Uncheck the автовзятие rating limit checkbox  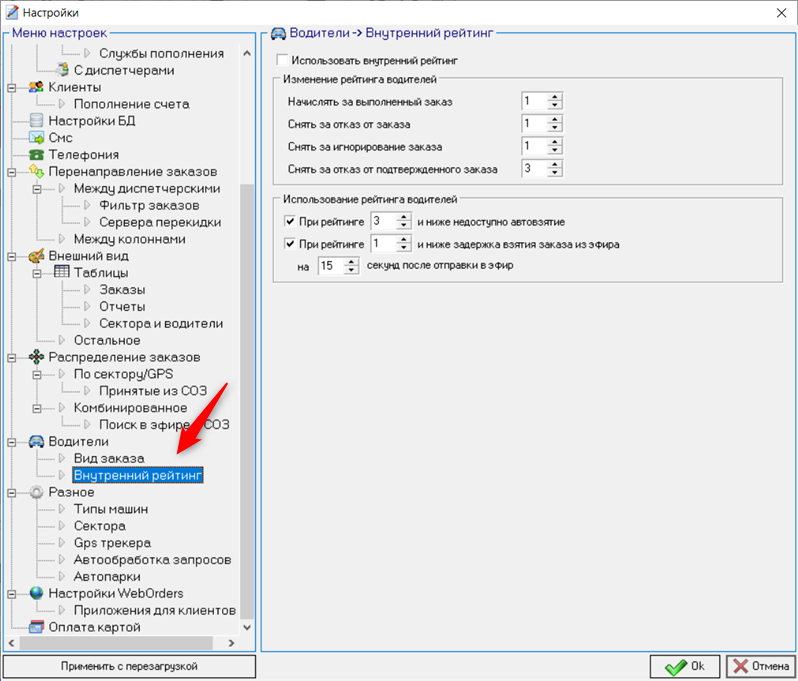(x=290, y=221)
